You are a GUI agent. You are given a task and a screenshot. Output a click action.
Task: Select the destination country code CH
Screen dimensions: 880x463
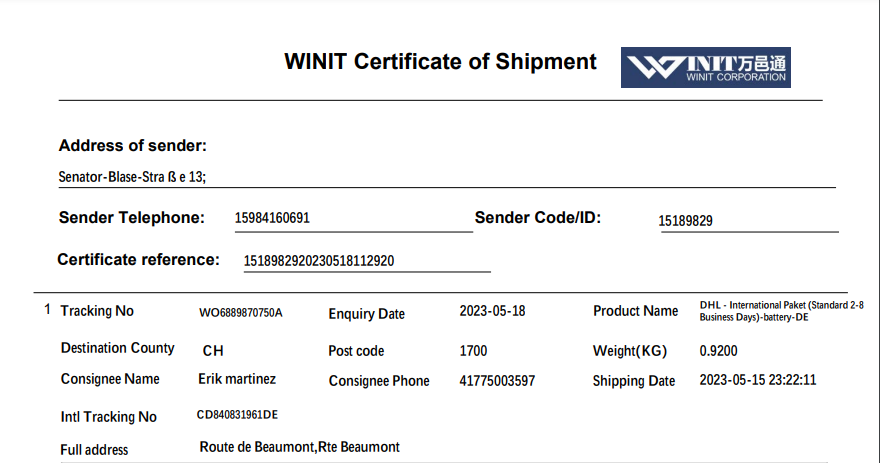[x=213, y=351]
